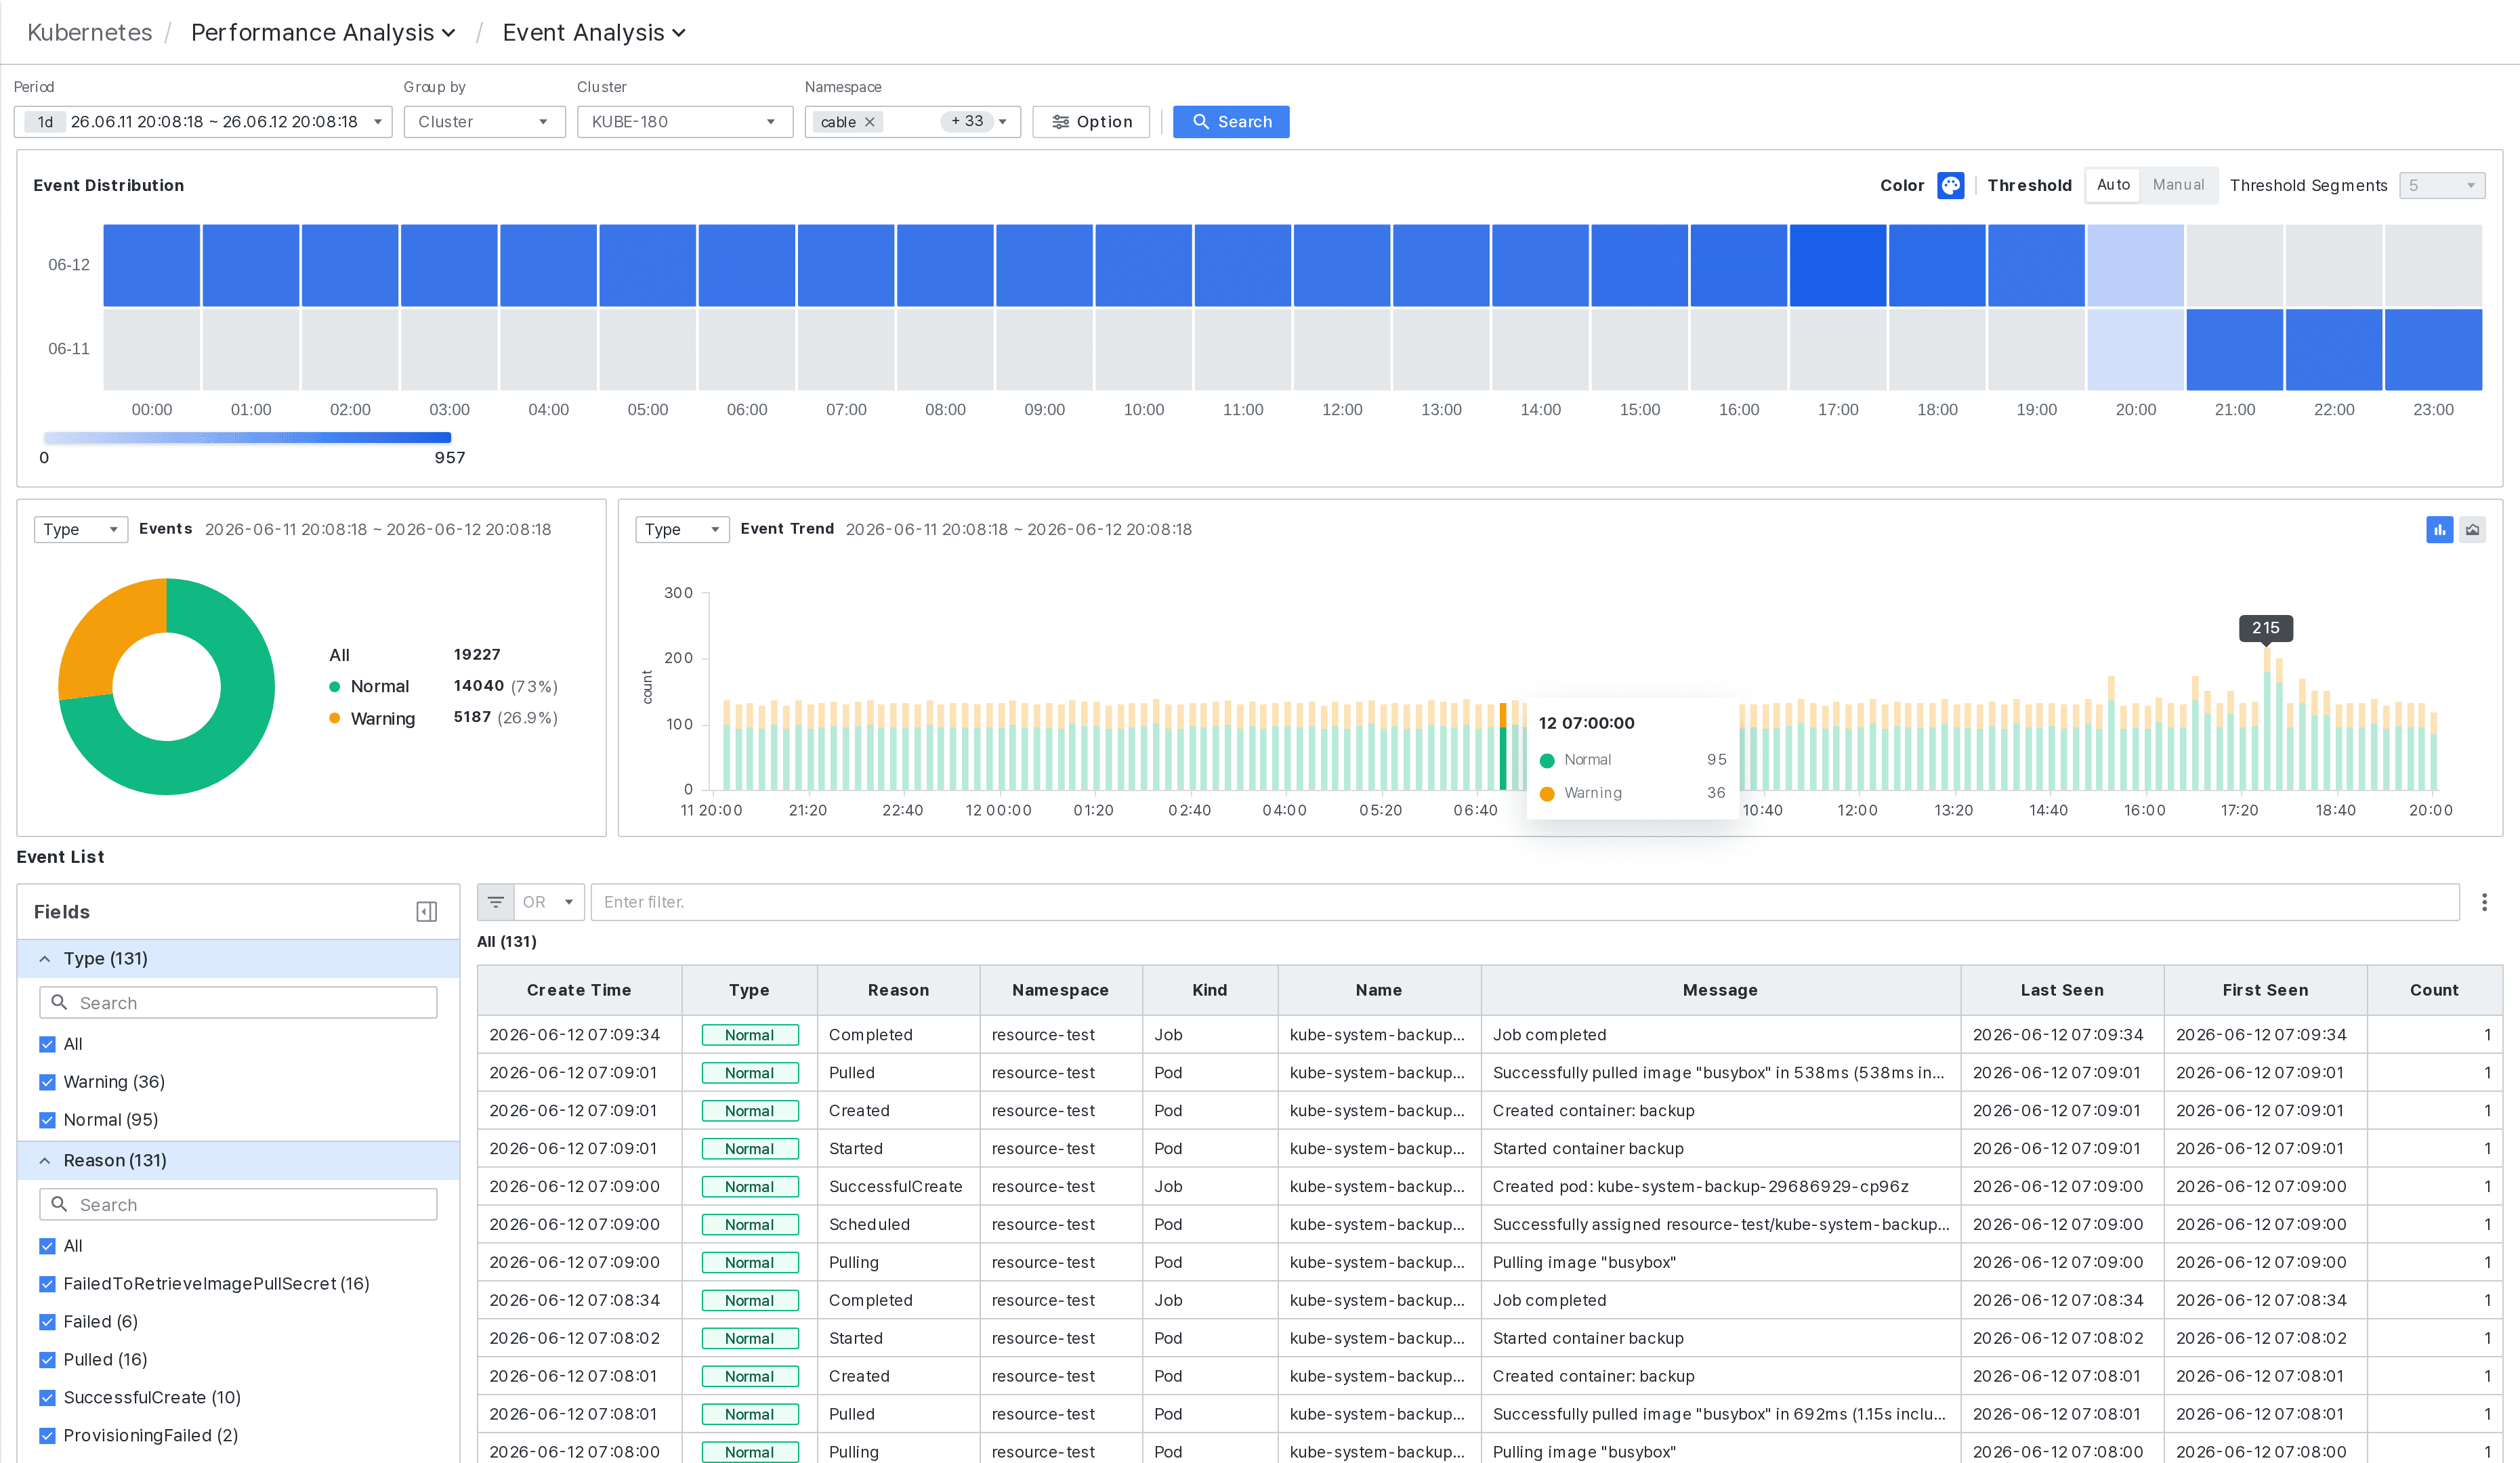Screen dimensions: 2520x1463
Task: Click the Enter filter input field
Action: (x=1524, y=902)
